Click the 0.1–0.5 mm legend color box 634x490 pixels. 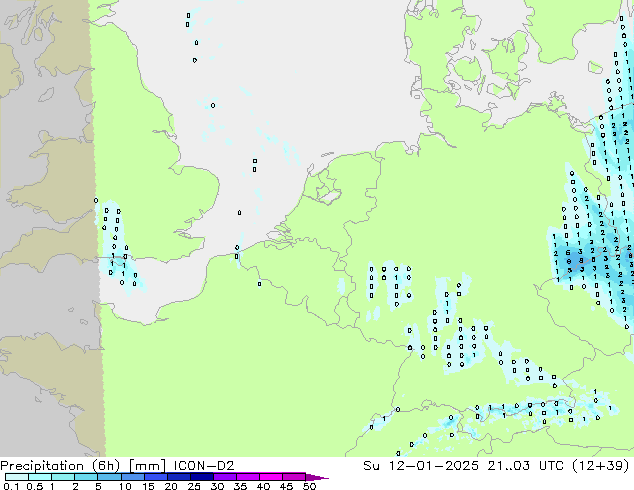coord(17,477)
